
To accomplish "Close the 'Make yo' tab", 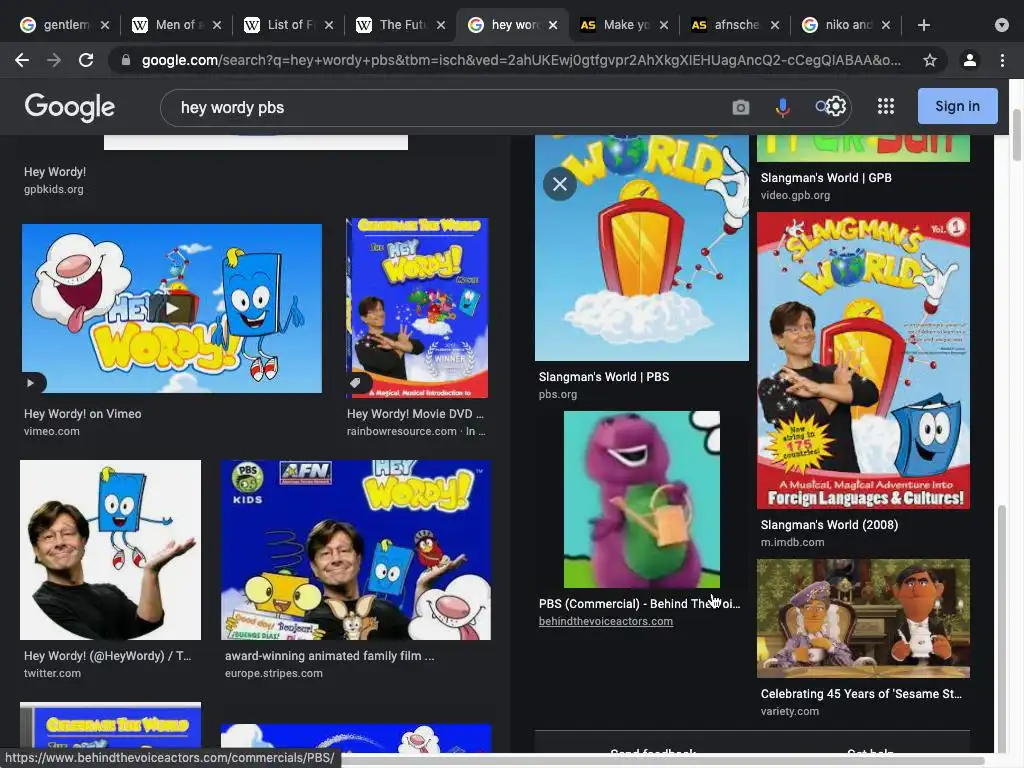I will tap(664, 25).
